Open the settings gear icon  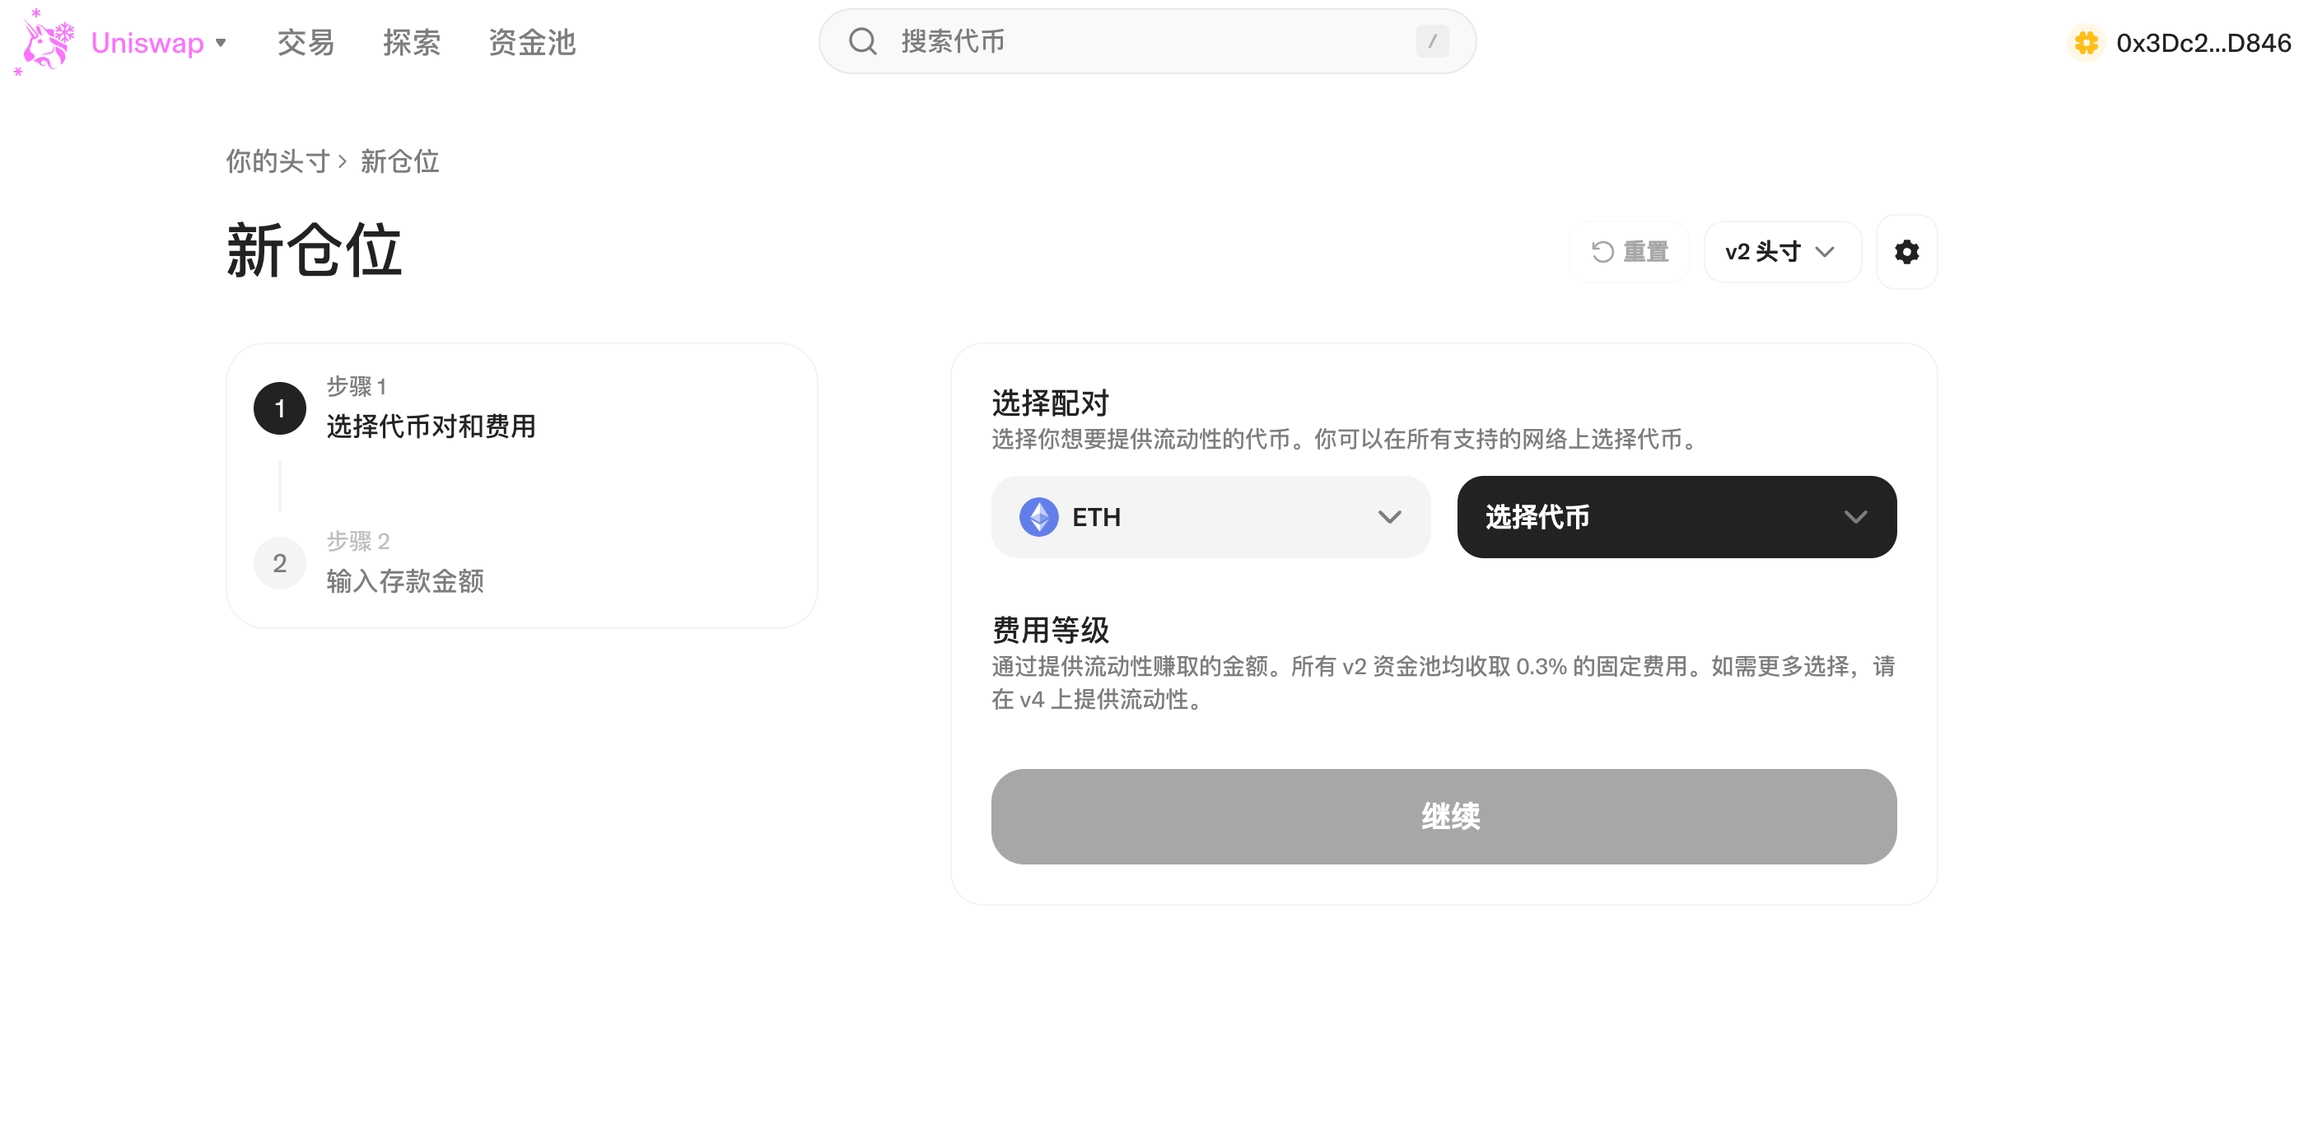[1906, 252]
